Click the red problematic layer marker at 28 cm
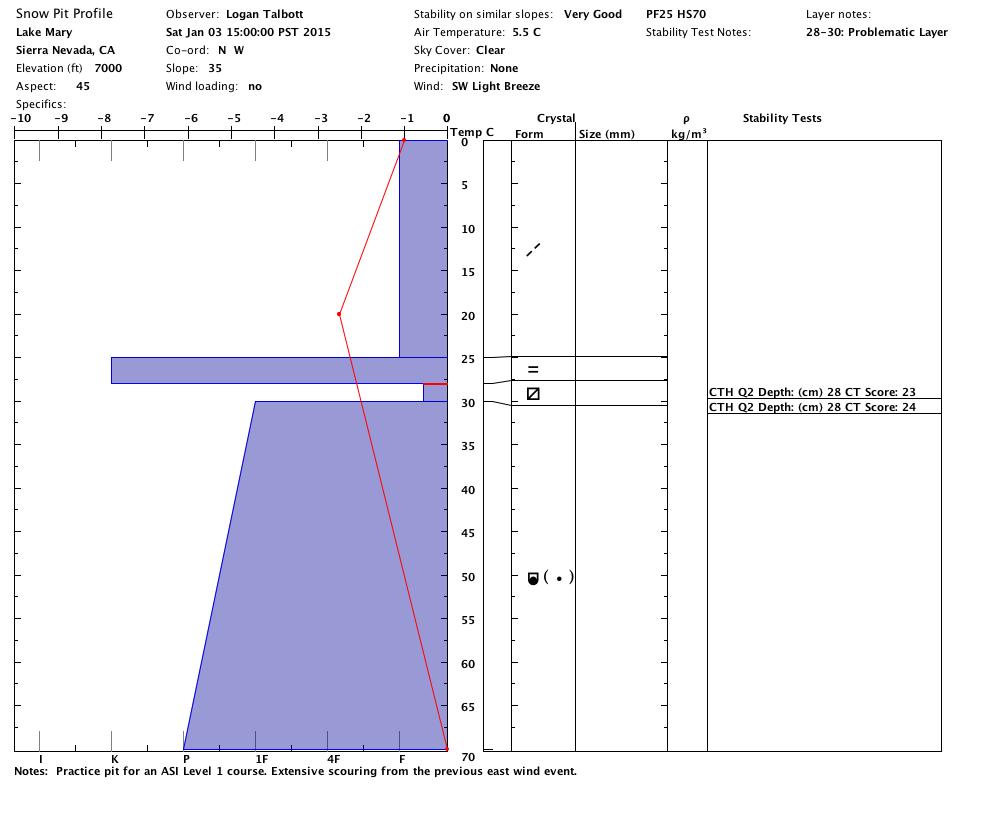 pyautogui.click(x=435, y=384)
